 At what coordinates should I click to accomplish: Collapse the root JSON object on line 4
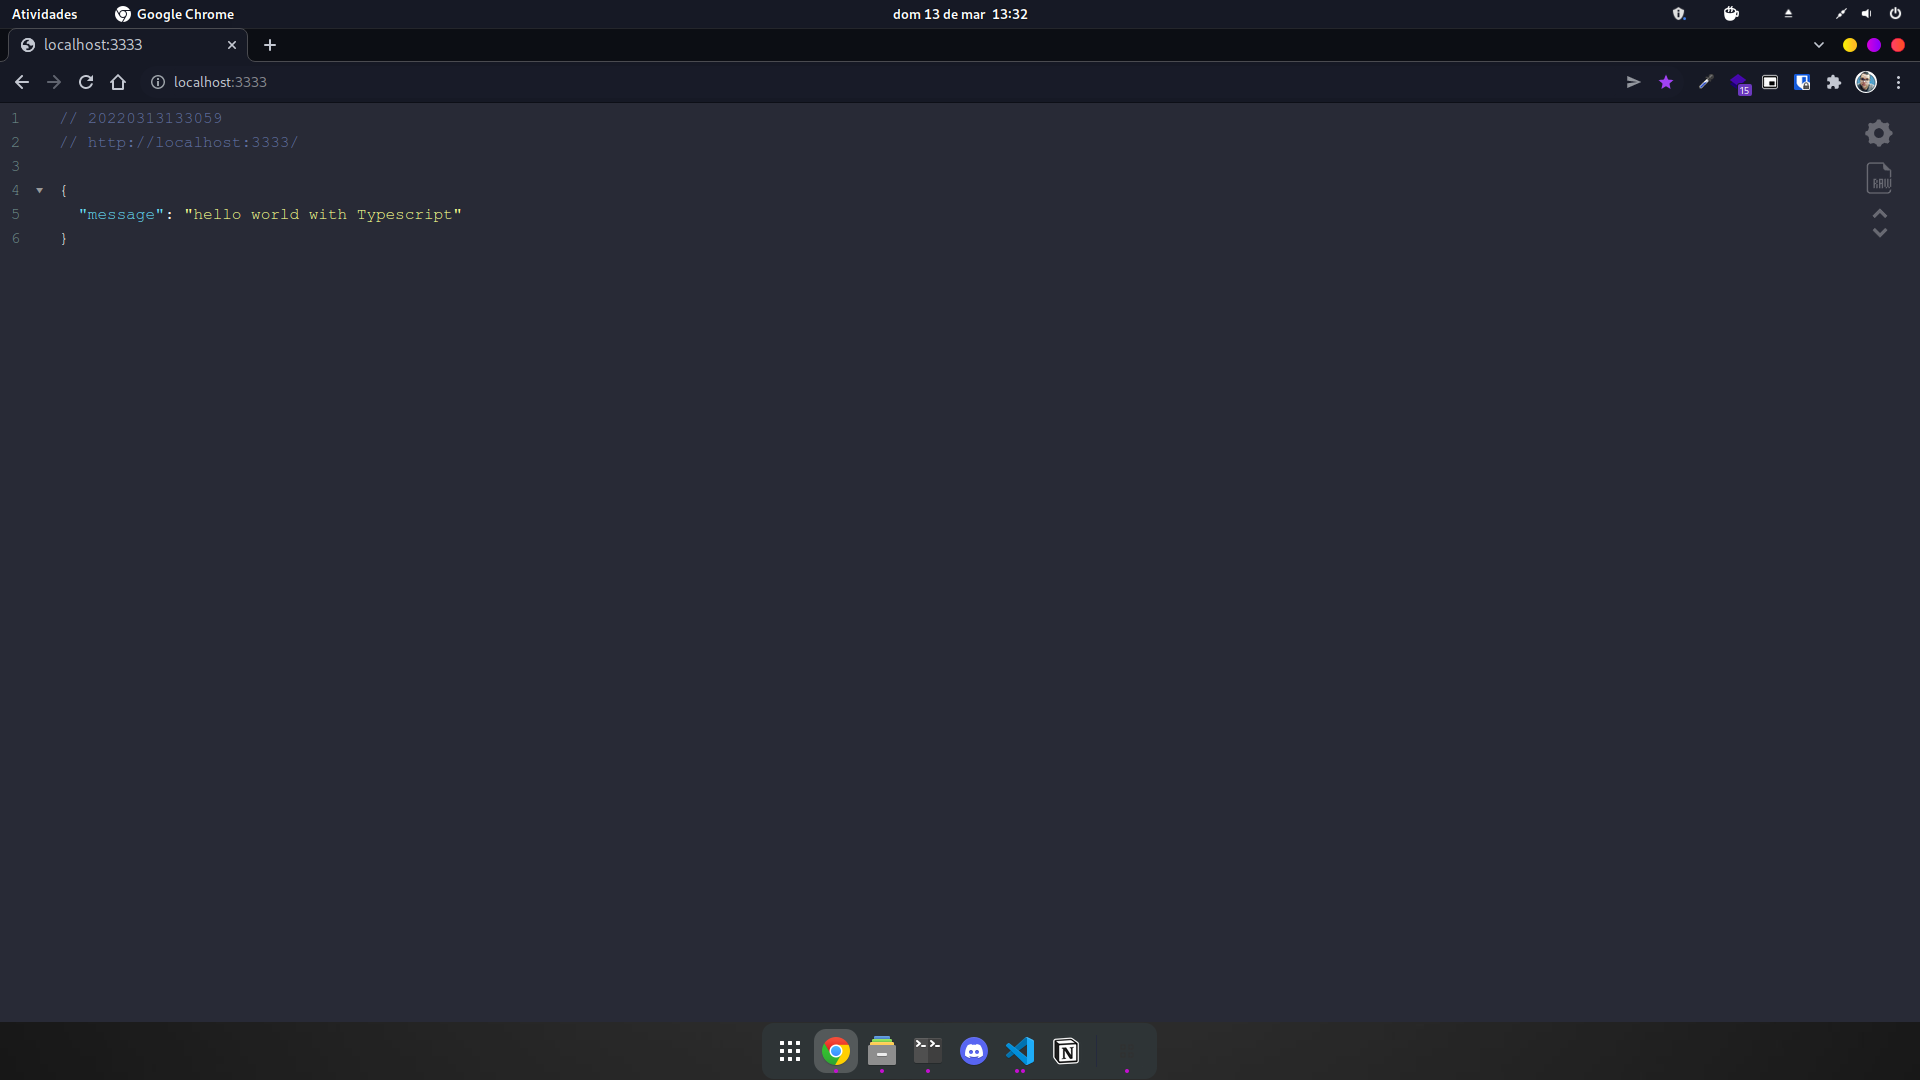[40, 190]
